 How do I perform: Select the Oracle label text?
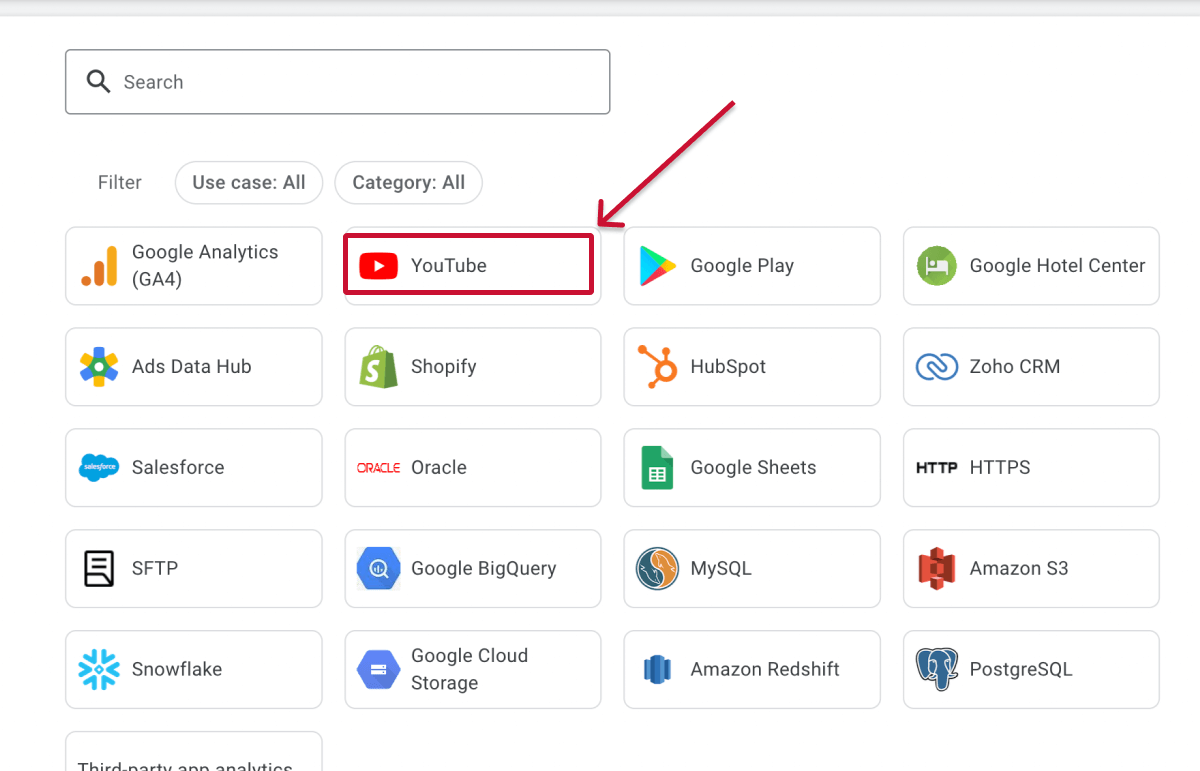[439, 468]
